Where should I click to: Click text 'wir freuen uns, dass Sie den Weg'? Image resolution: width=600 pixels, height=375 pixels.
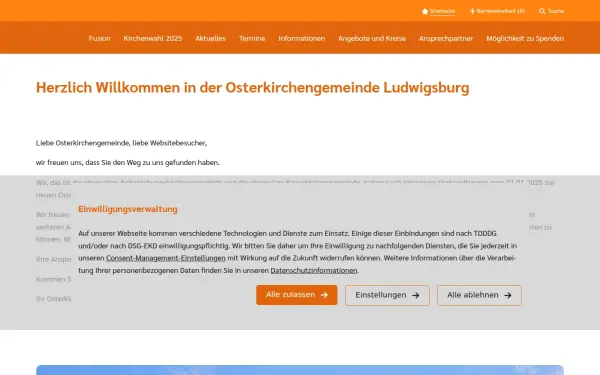click(x=88, y=163)
